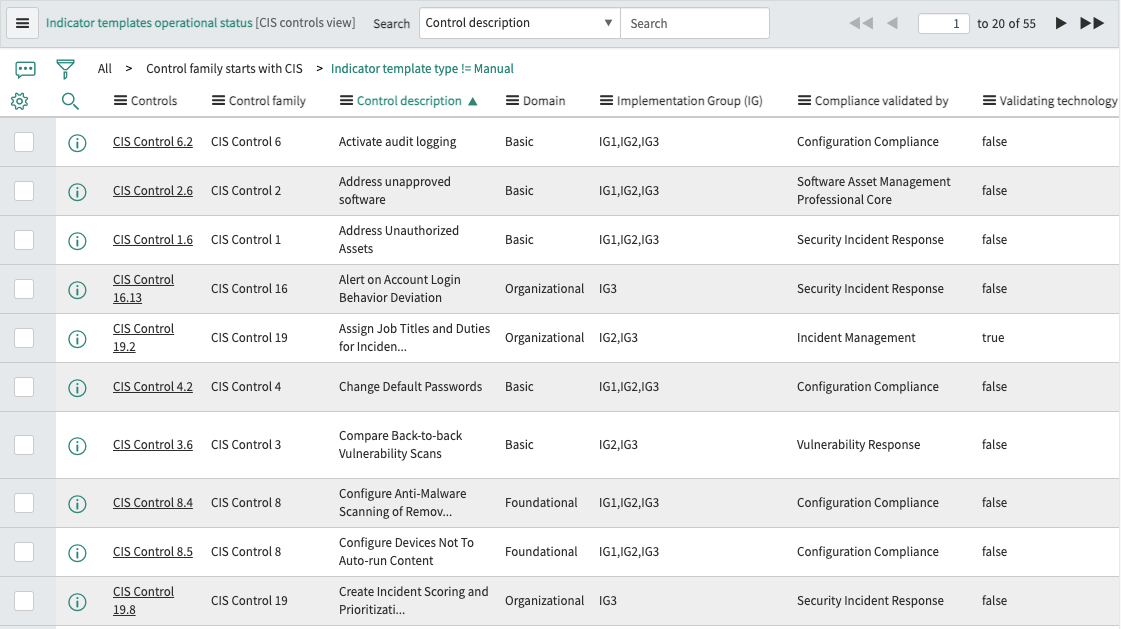This screenshot has width=1121, height=629.
Task: Click 'Incident Management' cell
Action: click(x=856, y=337)
